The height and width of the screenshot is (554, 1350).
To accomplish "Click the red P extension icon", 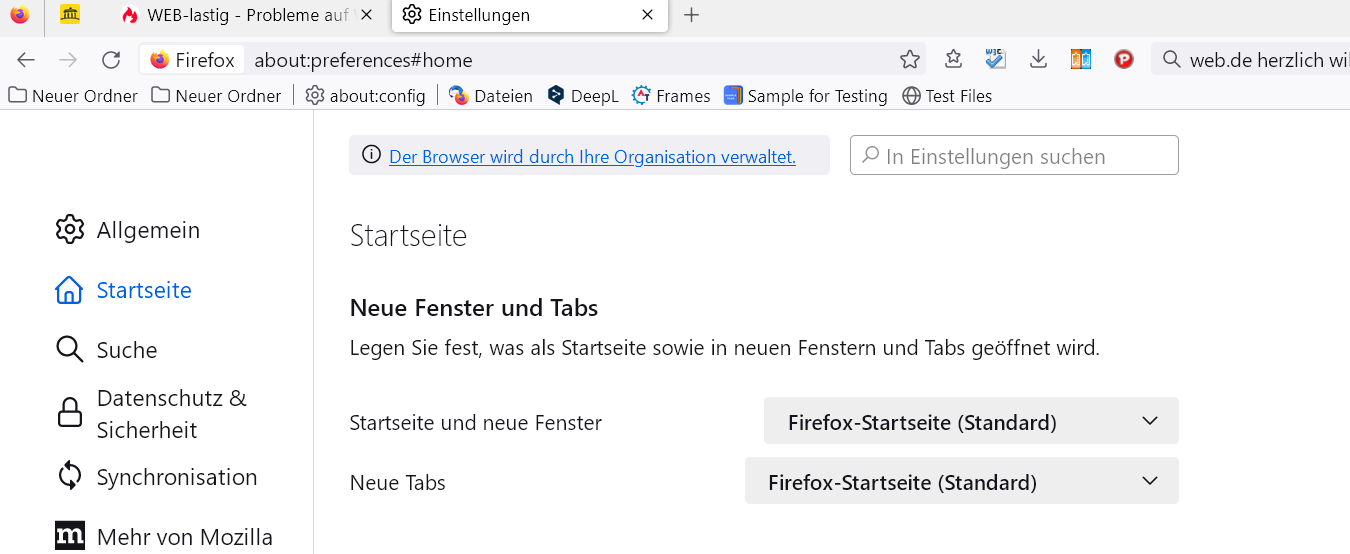I will point(1123,60).
